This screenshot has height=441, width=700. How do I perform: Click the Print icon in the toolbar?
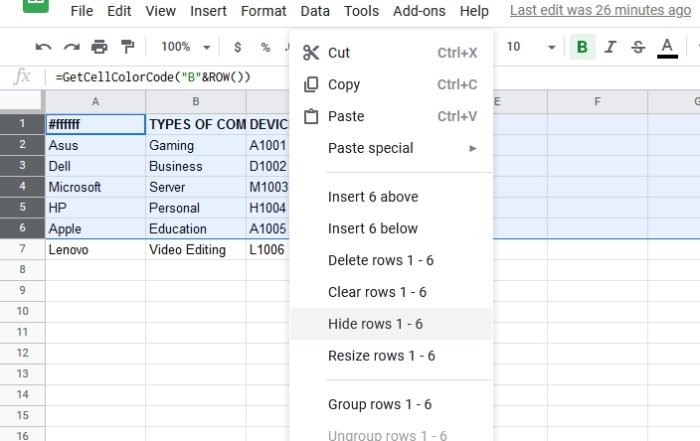(x=99, y=47)
